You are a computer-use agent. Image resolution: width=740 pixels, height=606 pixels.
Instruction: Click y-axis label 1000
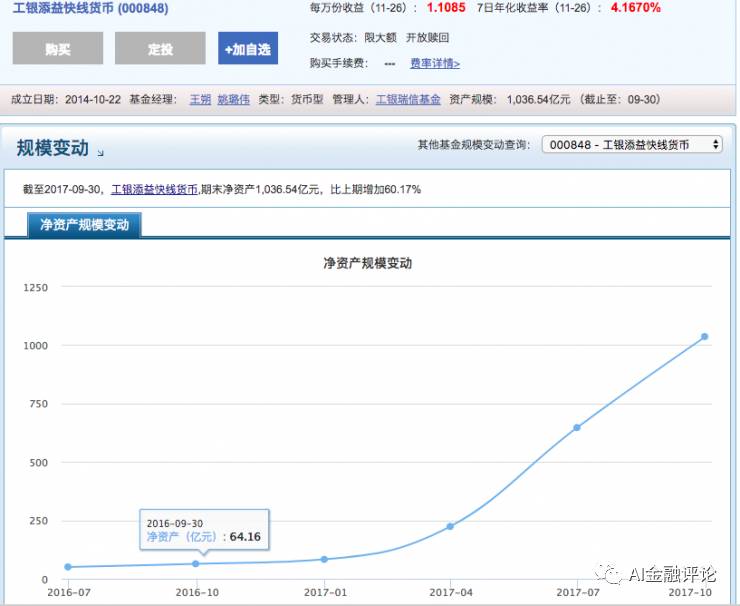tap(36, 345)
